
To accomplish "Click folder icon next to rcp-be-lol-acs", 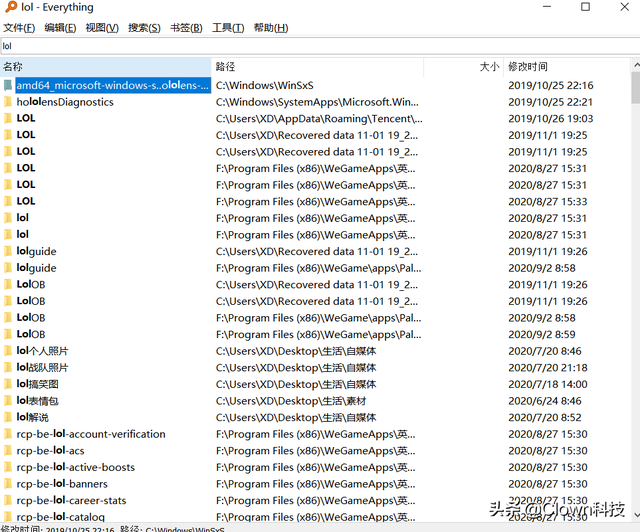I will [x=8, y=451].
